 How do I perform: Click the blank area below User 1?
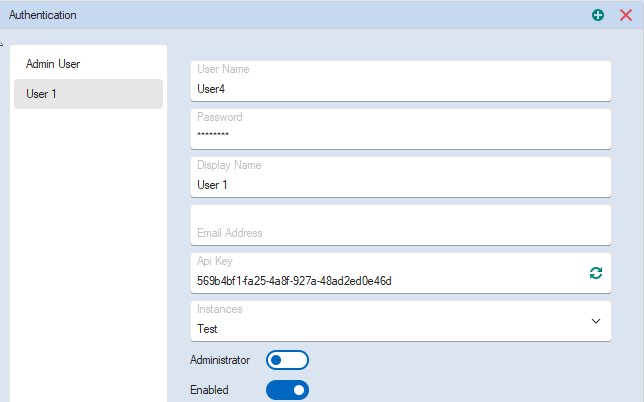click(88, 250)
